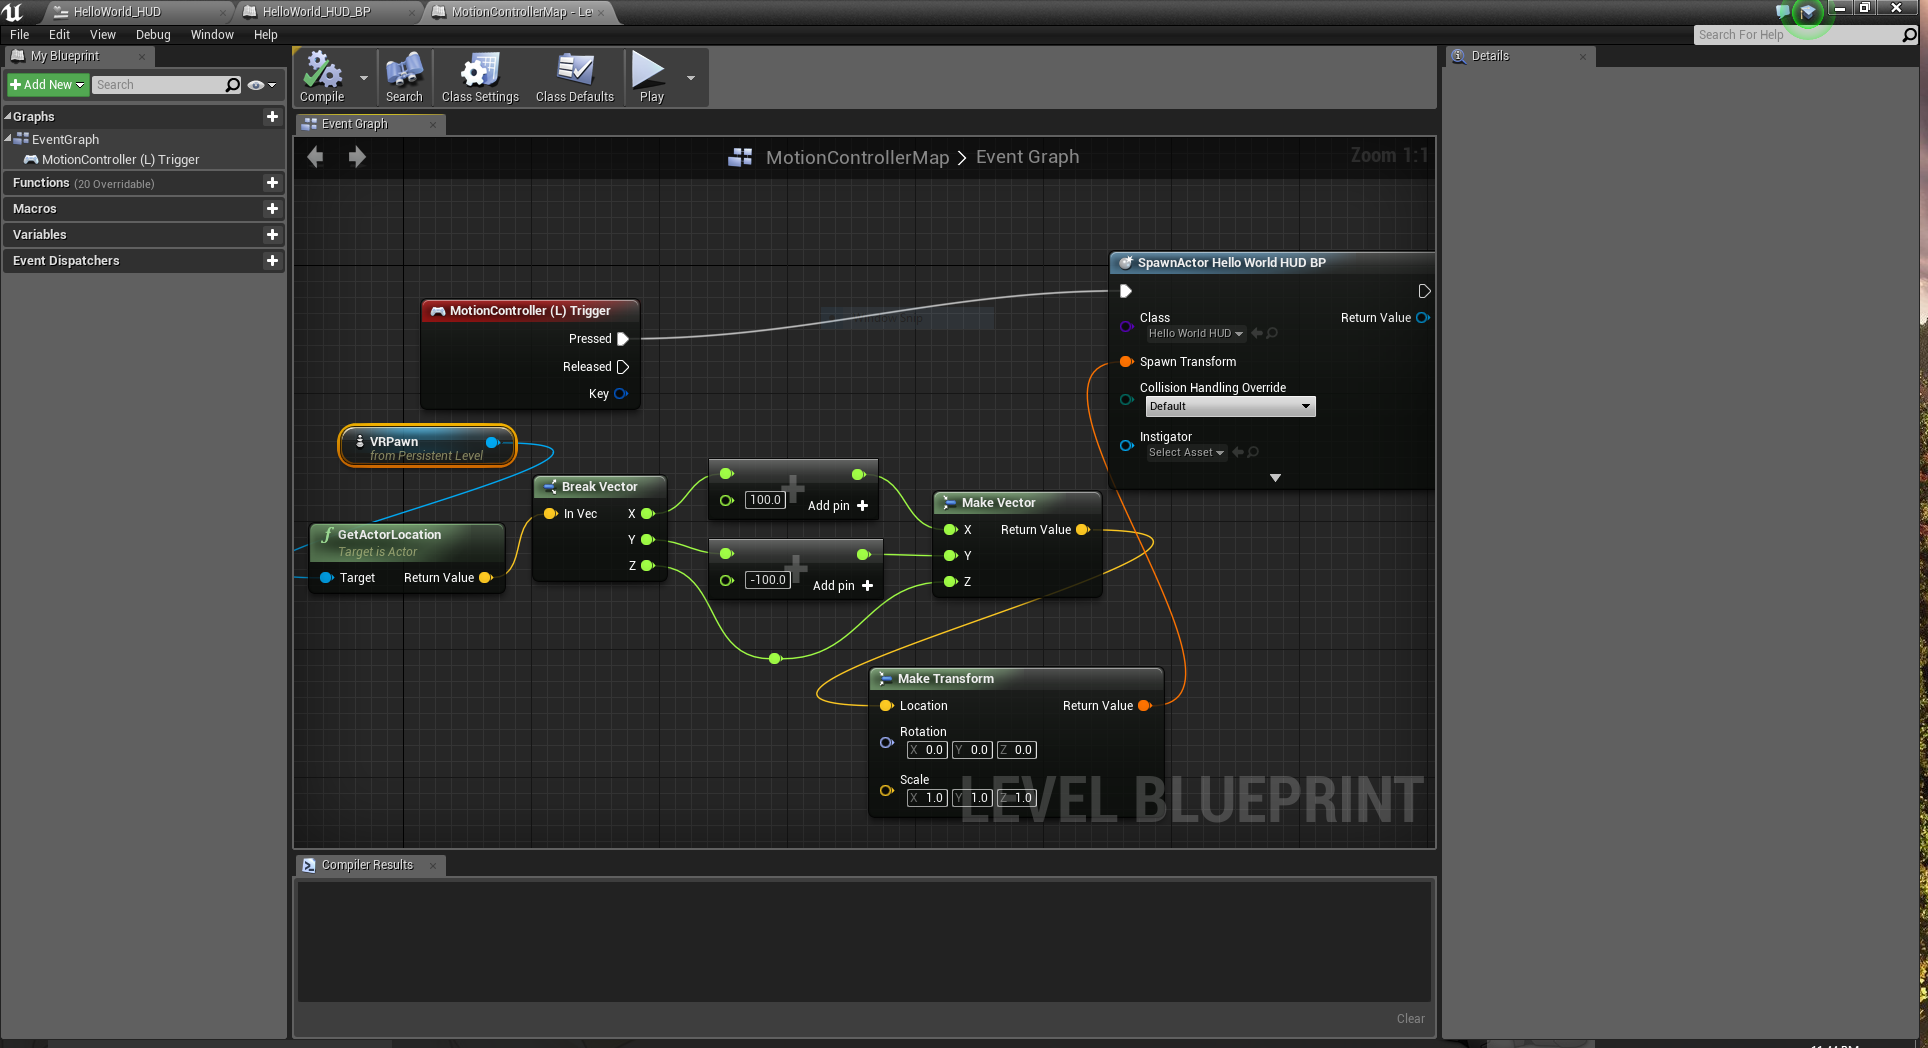
Task: Open the File menu
Action: coord(19,34)
